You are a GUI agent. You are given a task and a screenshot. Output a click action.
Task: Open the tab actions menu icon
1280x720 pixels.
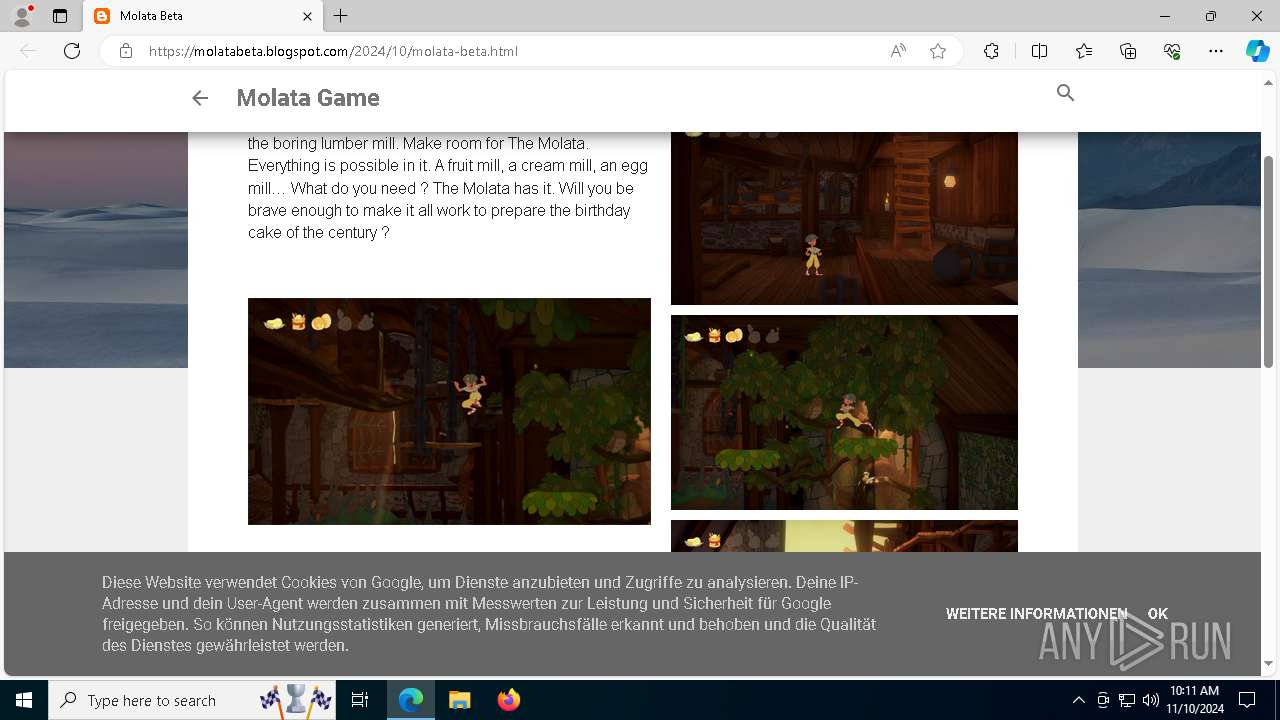pyautogui.click(x=60, y=16)
